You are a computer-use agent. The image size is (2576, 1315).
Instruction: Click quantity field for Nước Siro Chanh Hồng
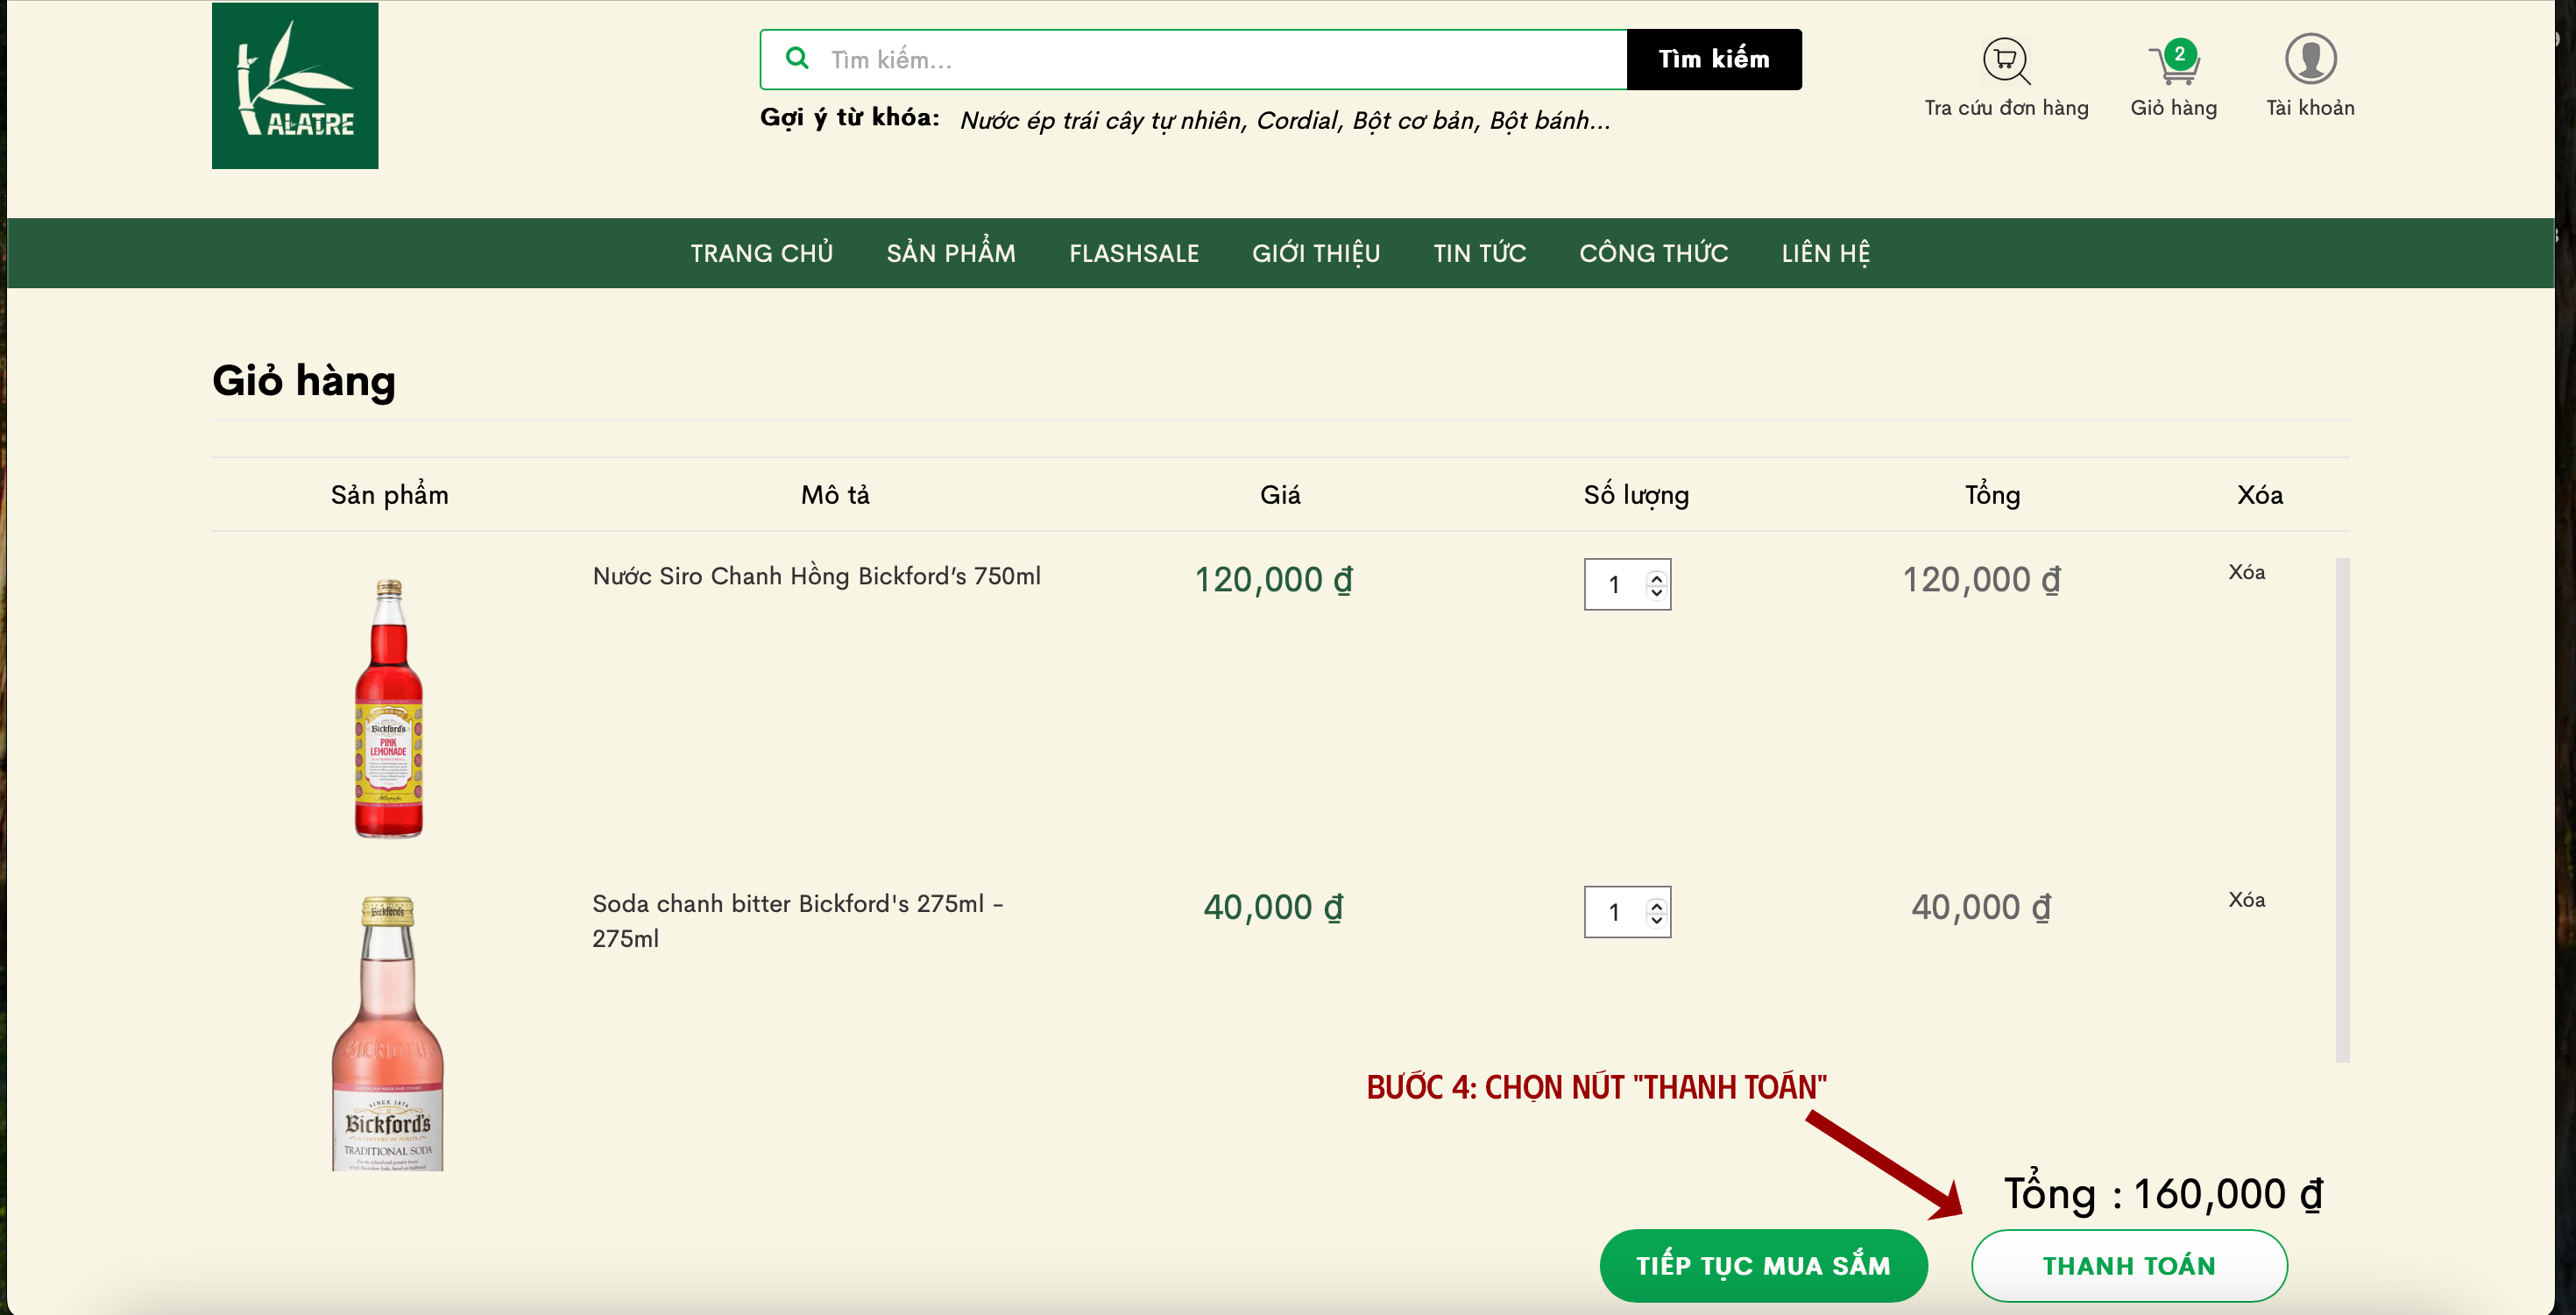click(1627, 584)
